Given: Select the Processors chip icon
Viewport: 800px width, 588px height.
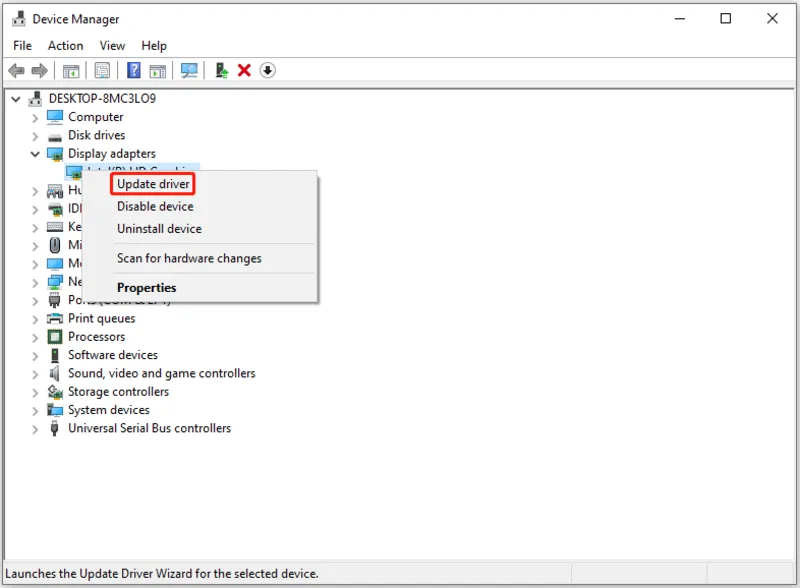Looking at the screenshot, I should (55, 337).
